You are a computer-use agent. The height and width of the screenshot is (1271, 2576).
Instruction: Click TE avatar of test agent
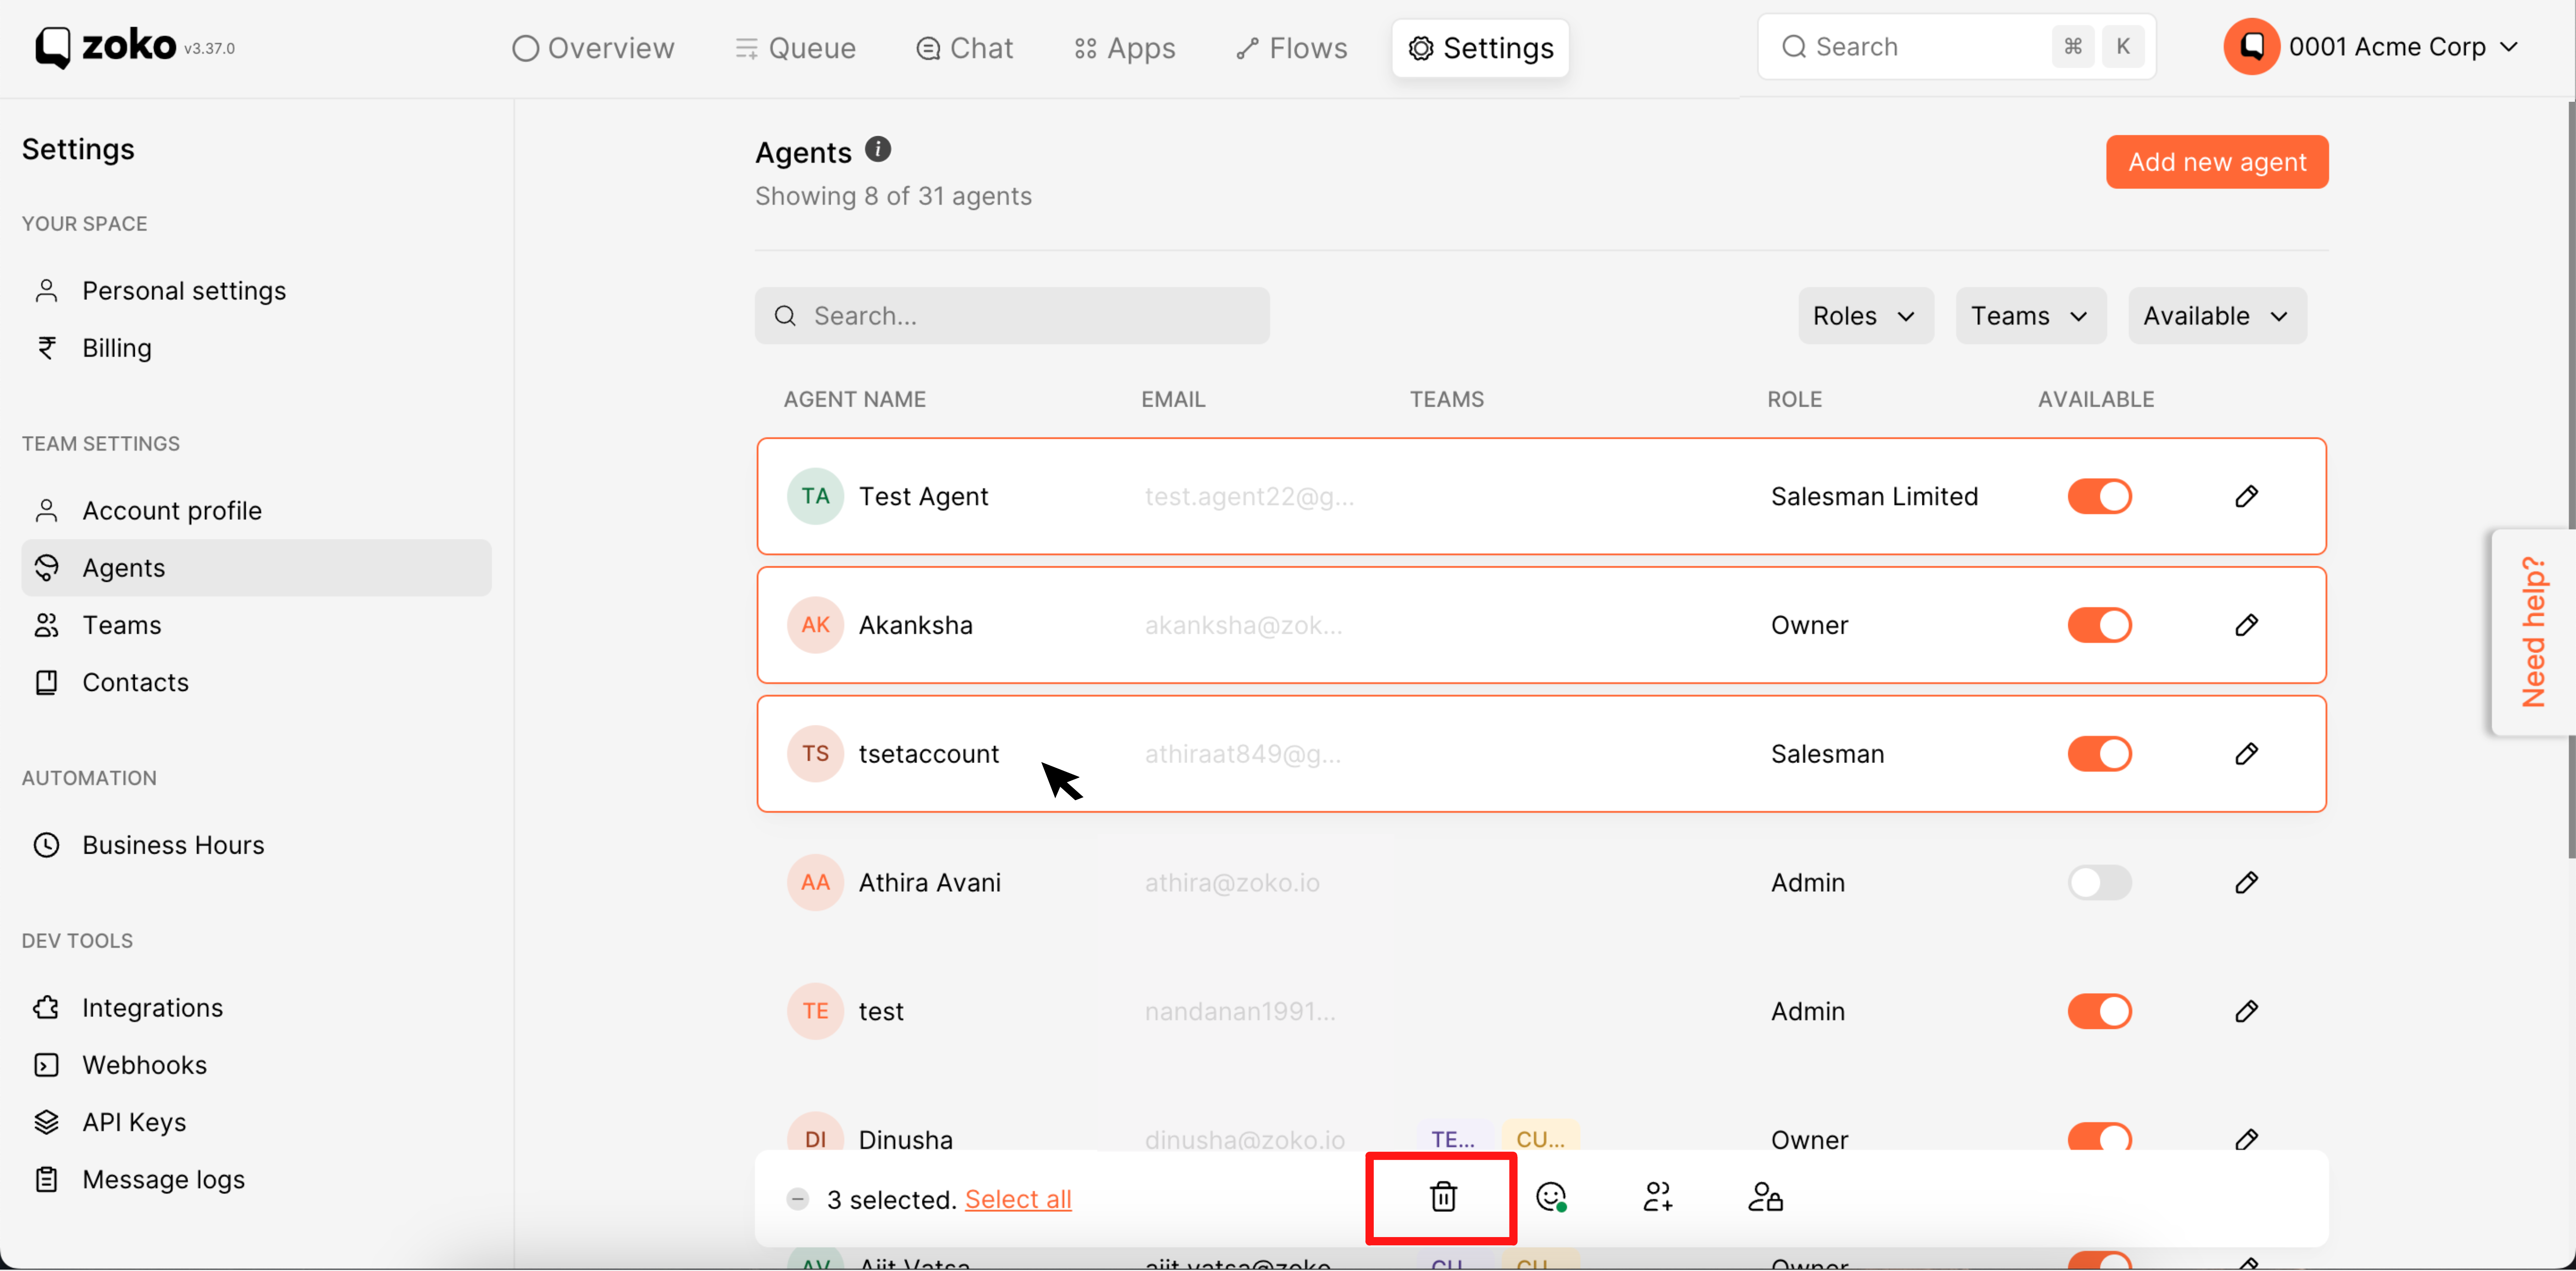click(815, 1011)
